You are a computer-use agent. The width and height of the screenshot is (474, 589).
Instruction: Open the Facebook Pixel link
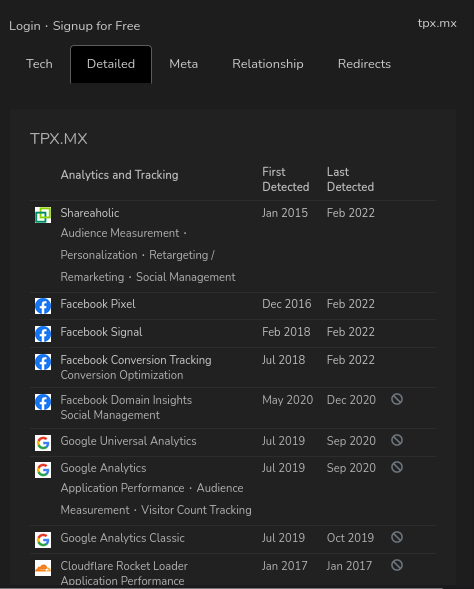(x=98, y=304)
